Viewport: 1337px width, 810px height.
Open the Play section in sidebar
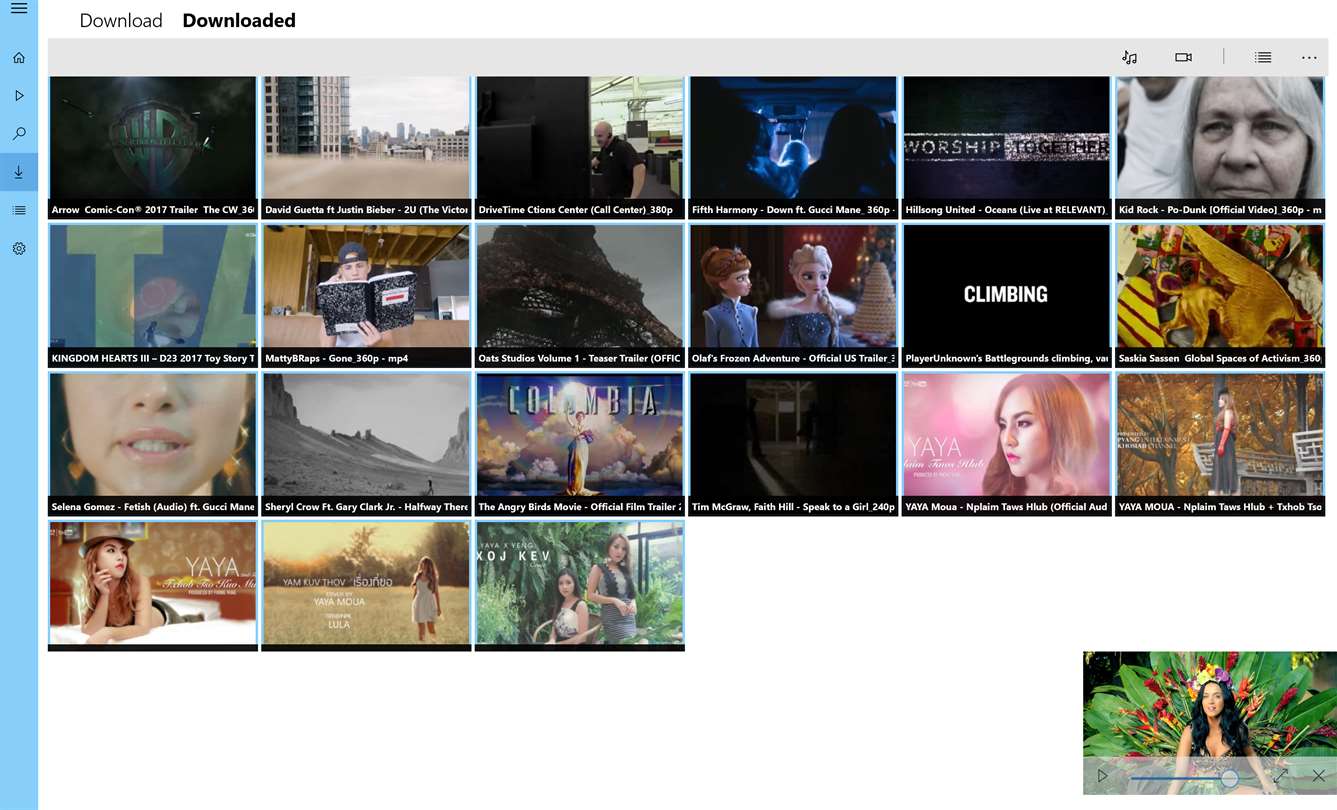(x=19, y=96)
